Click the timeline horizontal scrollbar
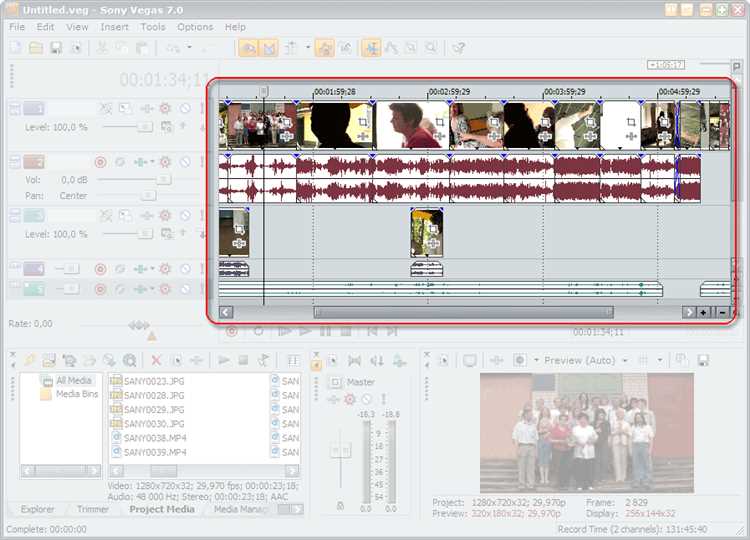 coord(463,312)
